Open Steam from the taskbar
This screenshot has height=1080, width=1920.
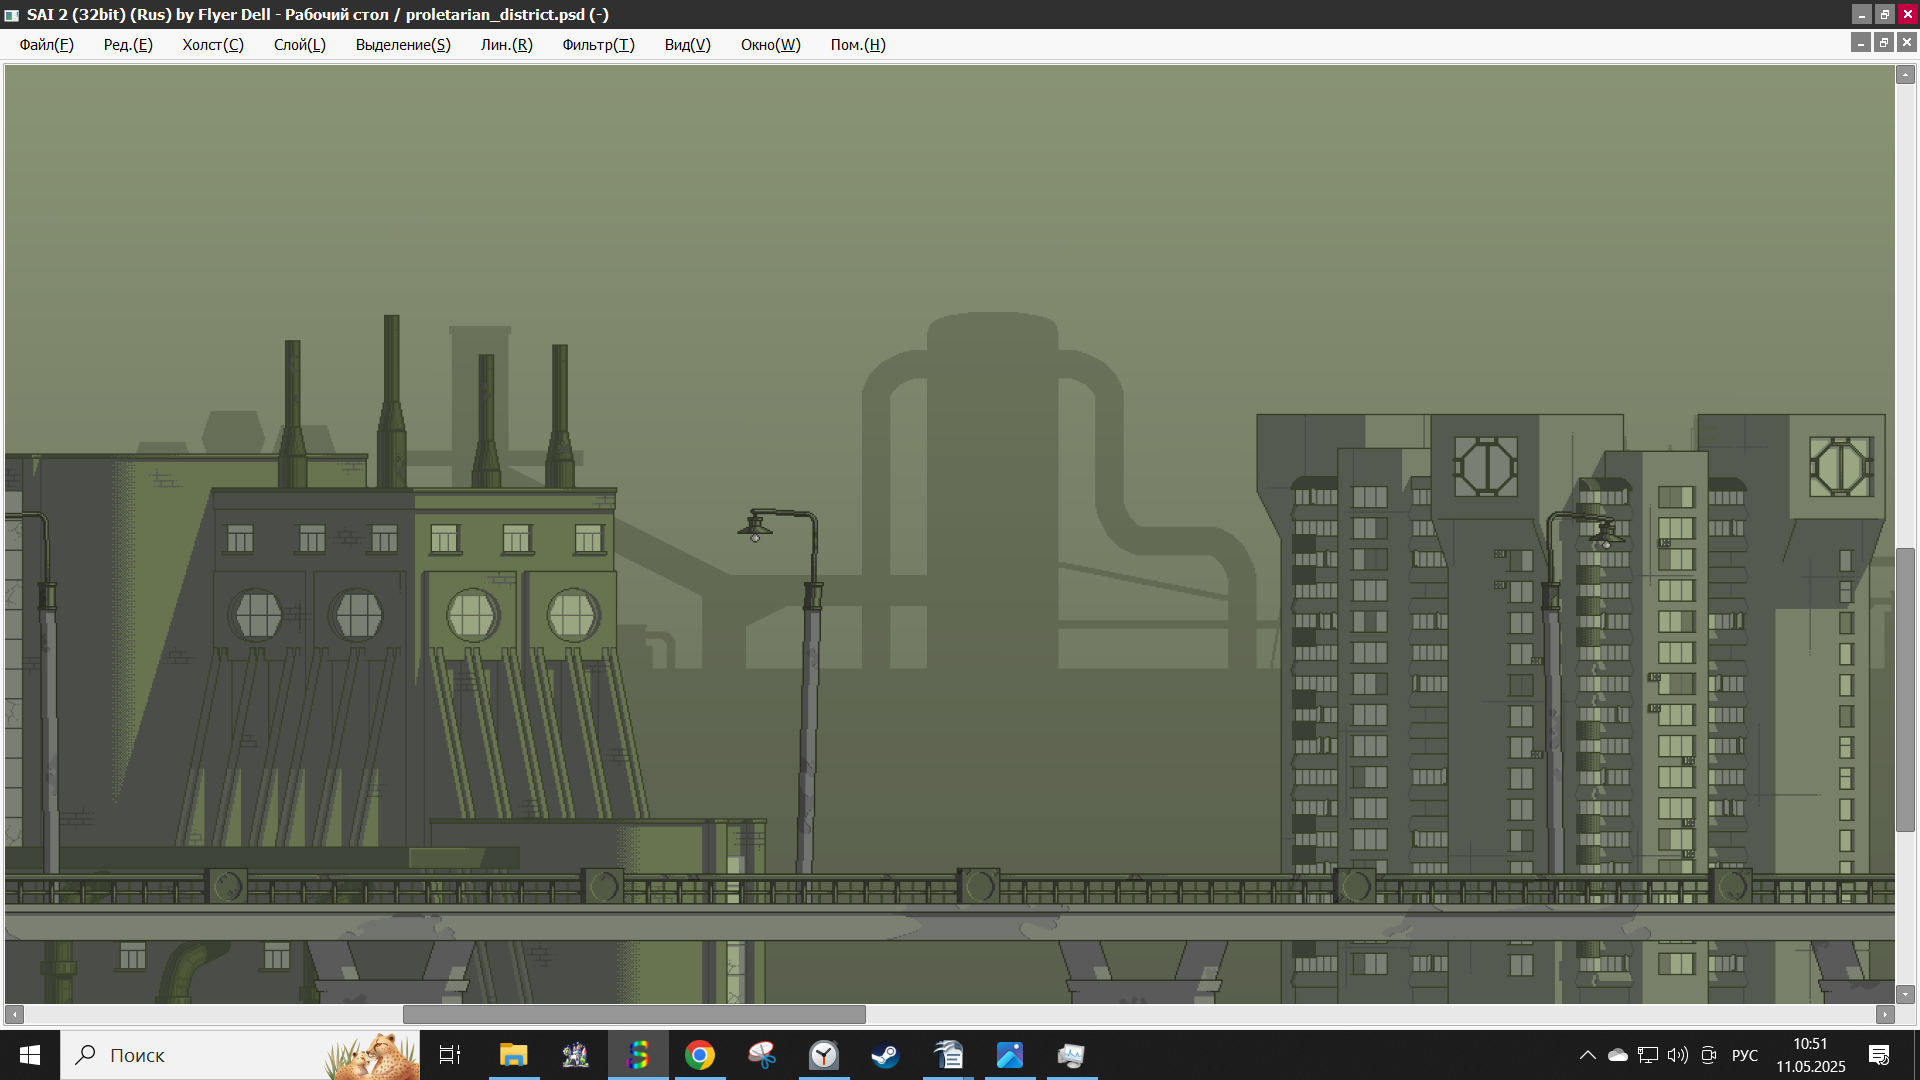[885, 1055]
